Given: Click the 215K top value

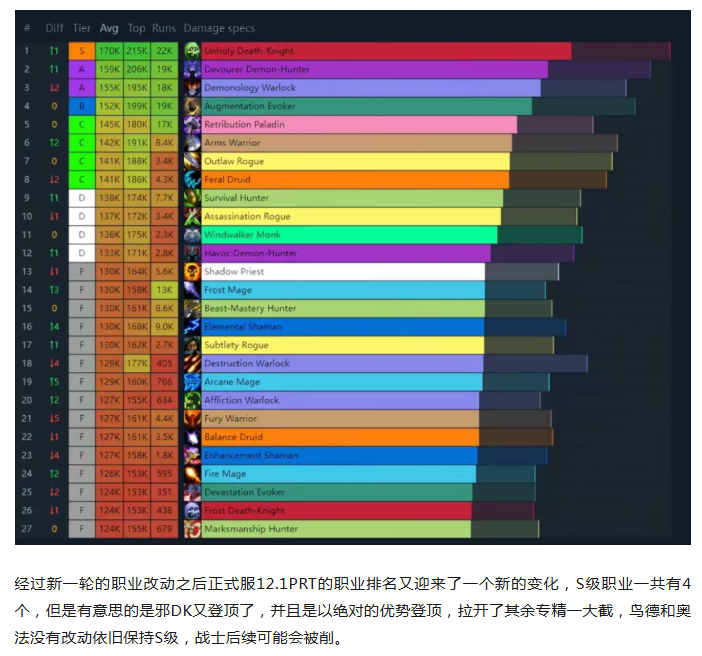Looking at the screenshot, I should coord(137,51).
